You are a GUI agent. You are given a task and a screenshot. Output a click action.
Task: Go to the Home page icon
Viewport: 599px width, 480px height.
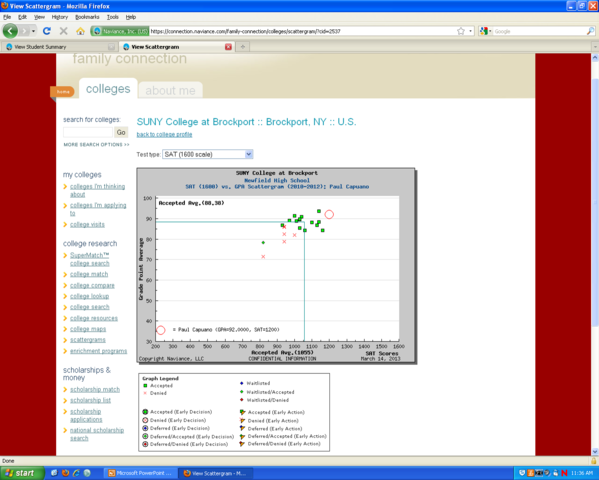point(80,31)
